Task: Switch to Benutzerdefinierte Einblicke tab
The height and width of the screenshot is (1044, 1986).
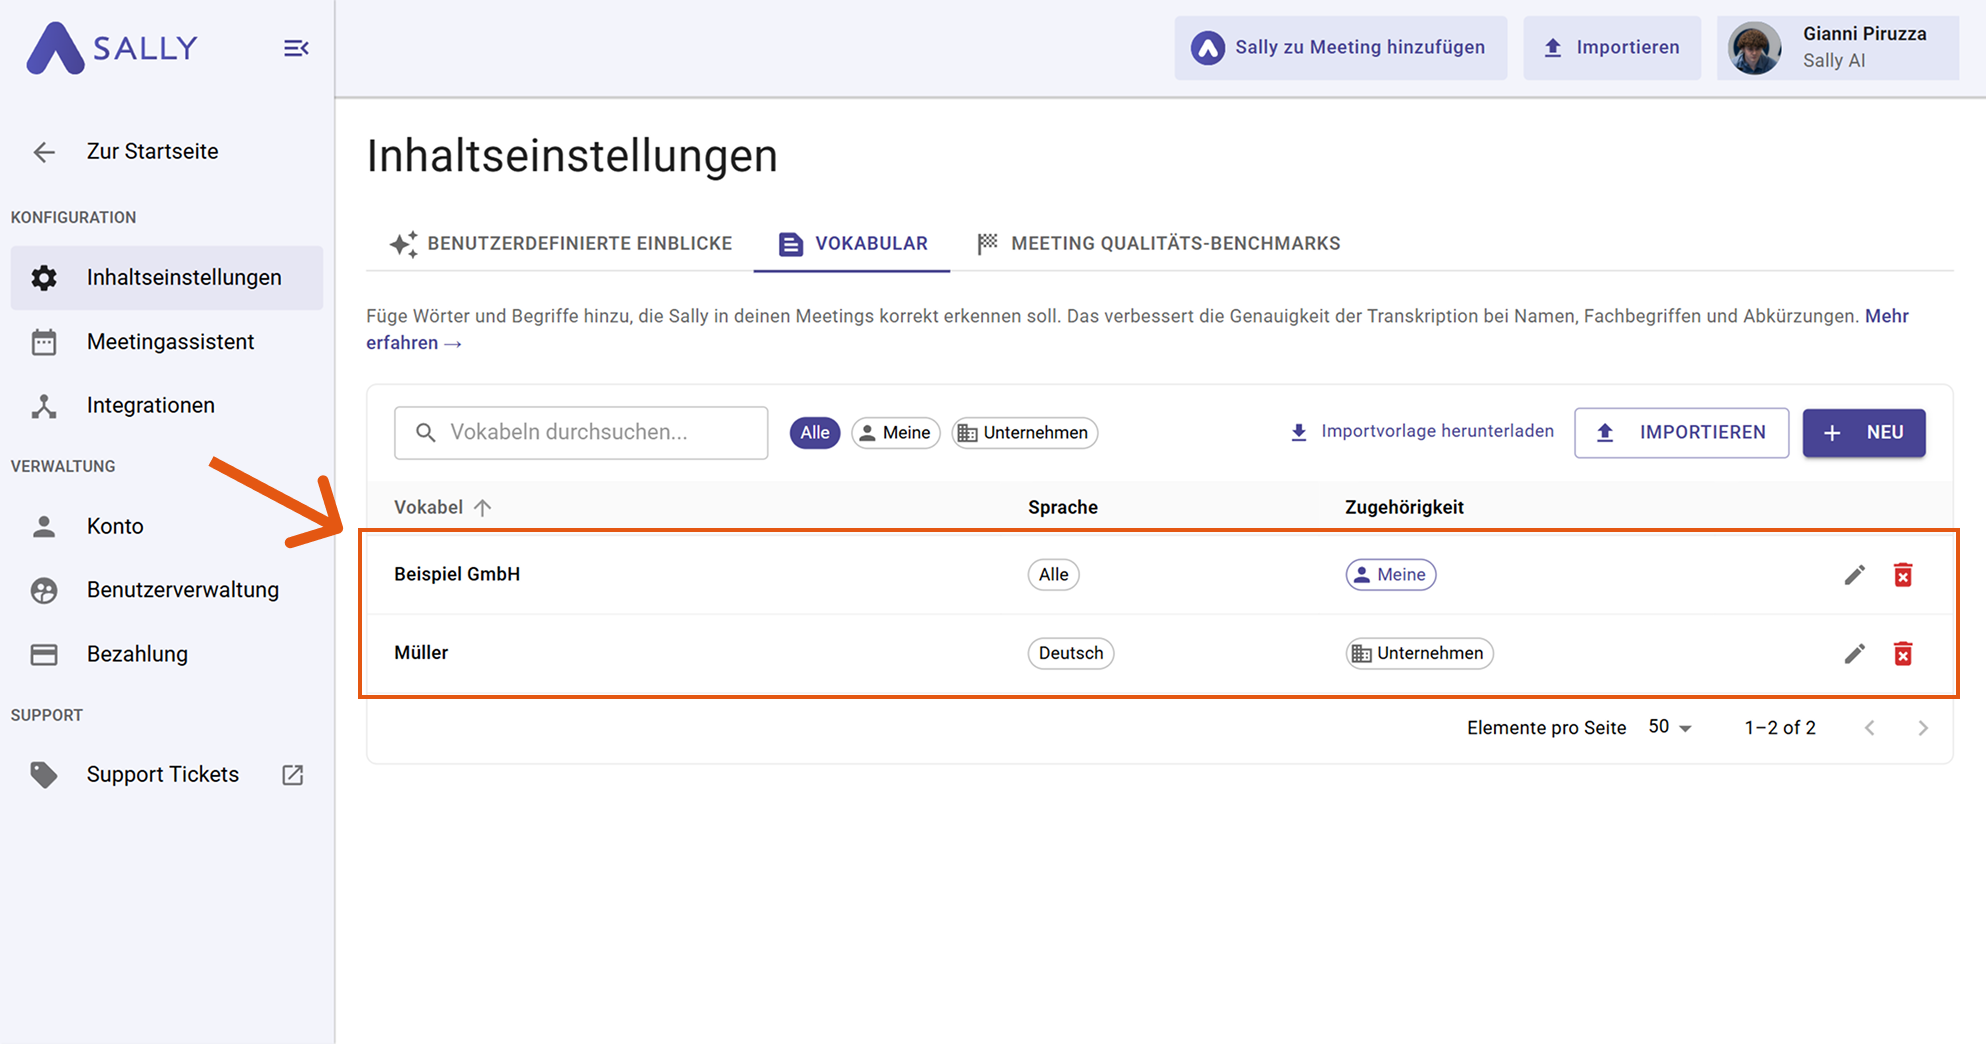Action: pyautogui.click(x=561, y=244)
